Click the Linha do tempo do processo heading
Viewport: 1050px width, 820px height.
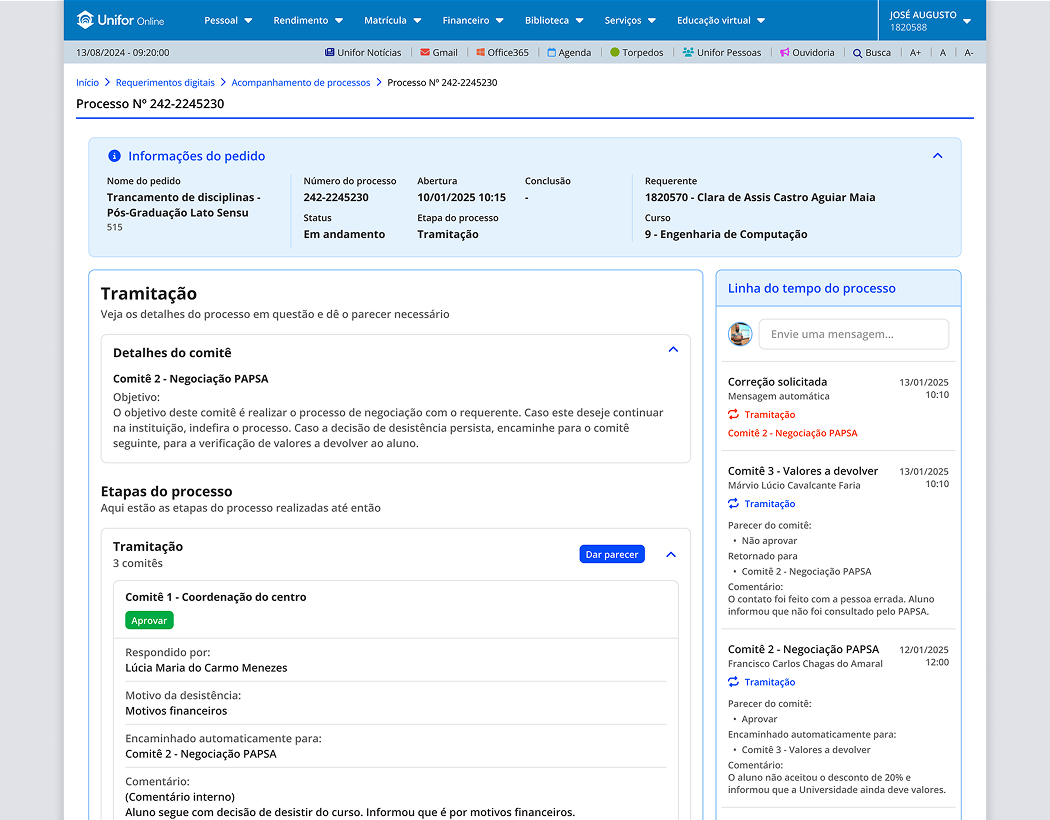tap(812, 289)
